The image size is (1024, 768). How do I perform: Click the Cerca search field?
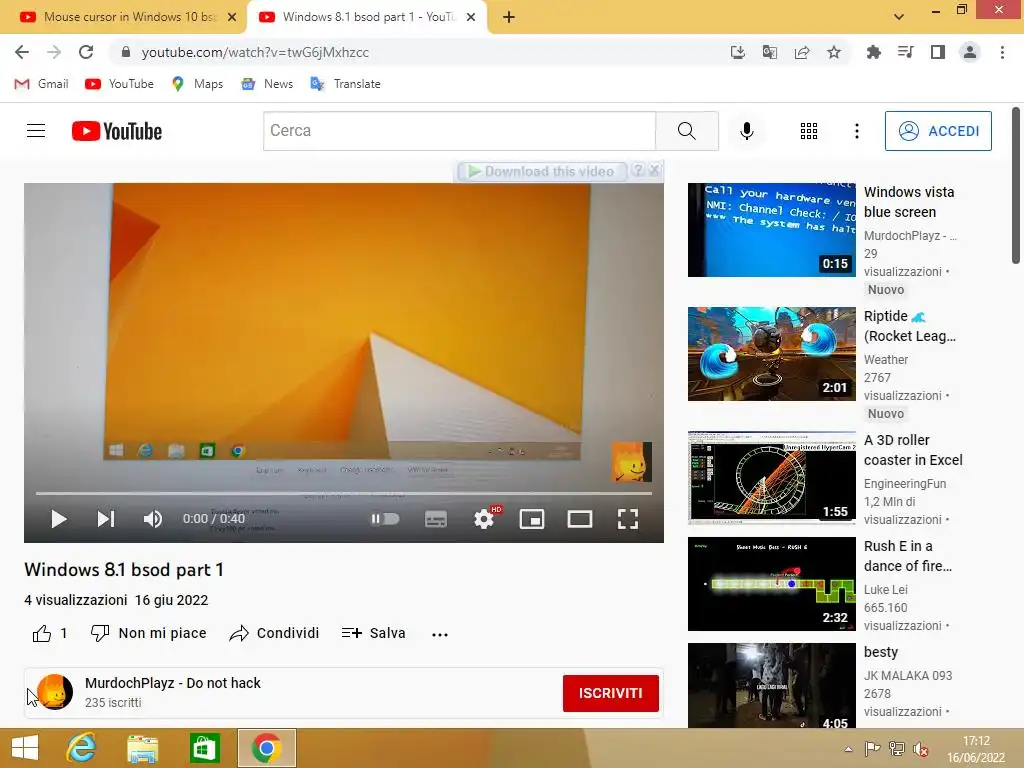point(459,131)
